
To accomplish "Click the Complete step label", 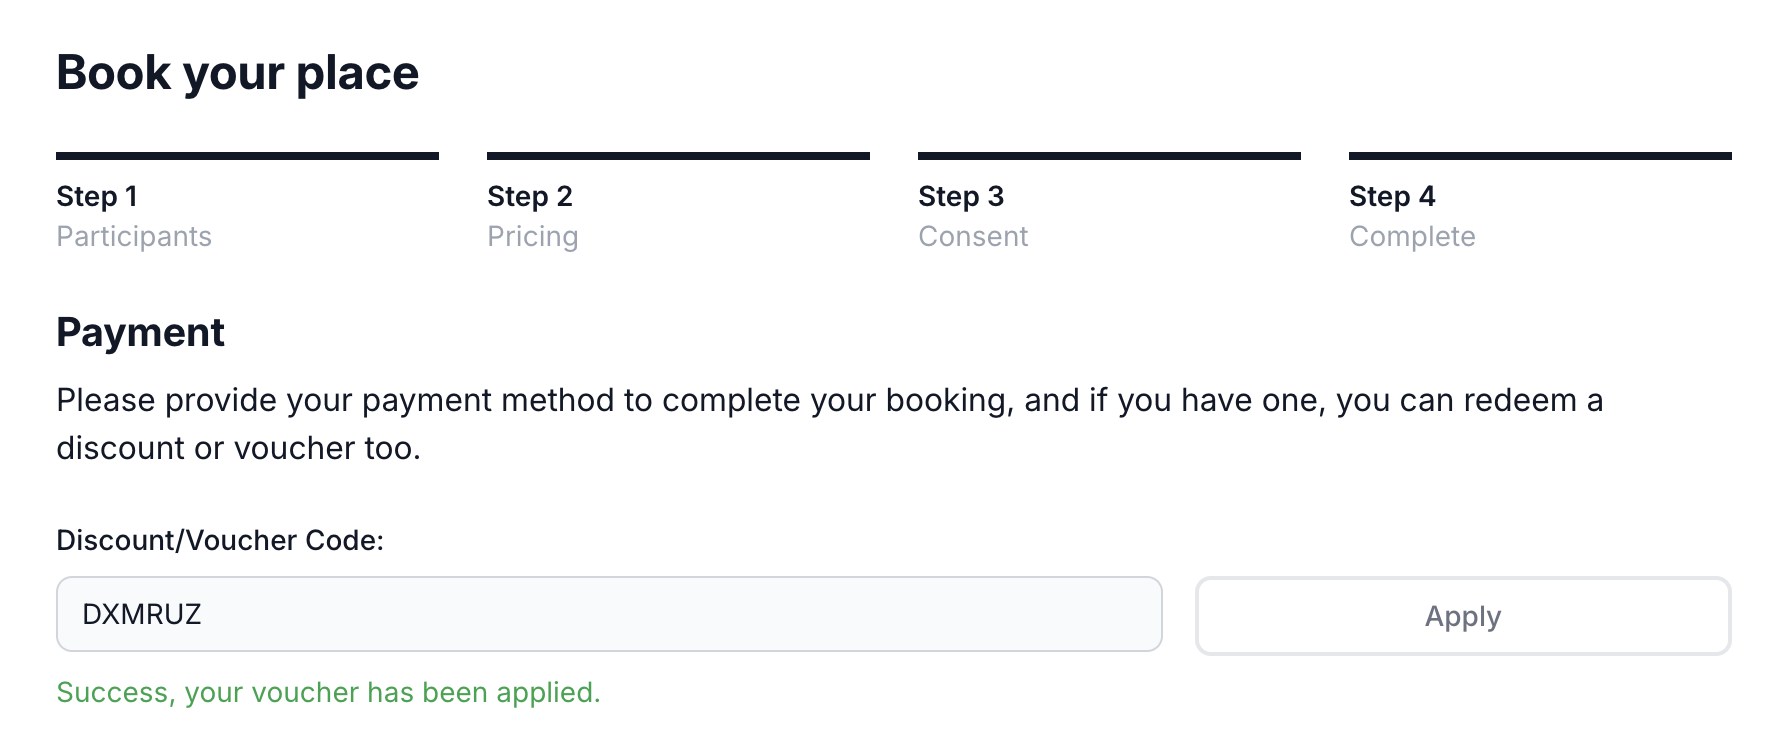I will (1413, 237).
